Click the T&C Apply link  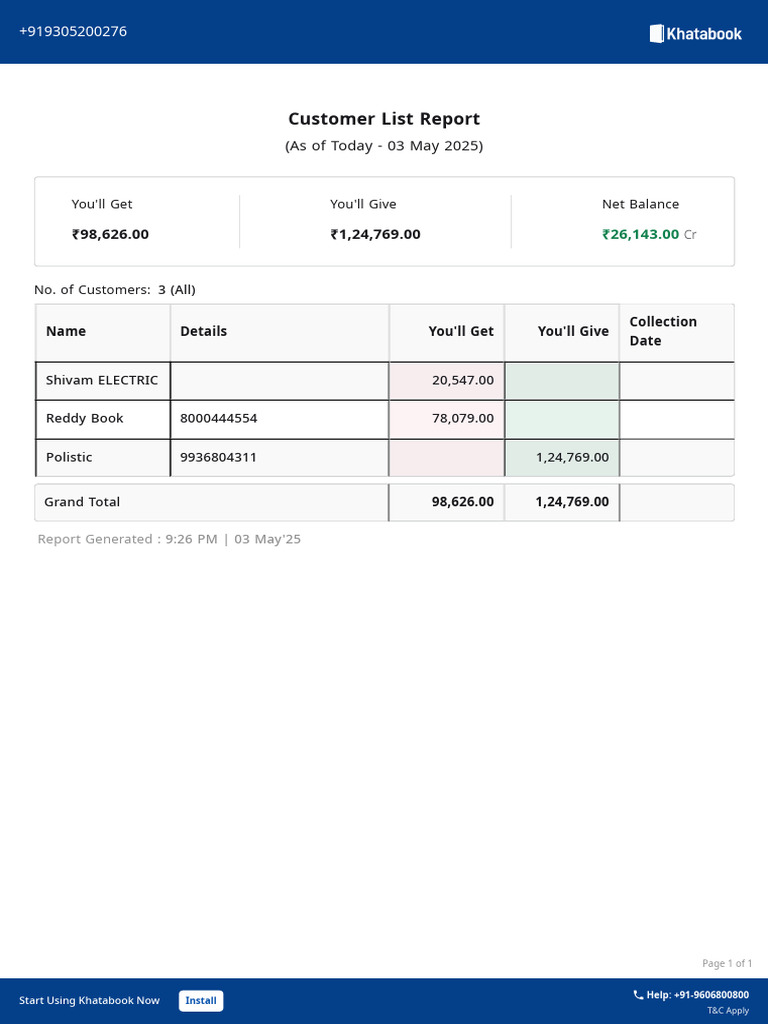click(728, 1010)
